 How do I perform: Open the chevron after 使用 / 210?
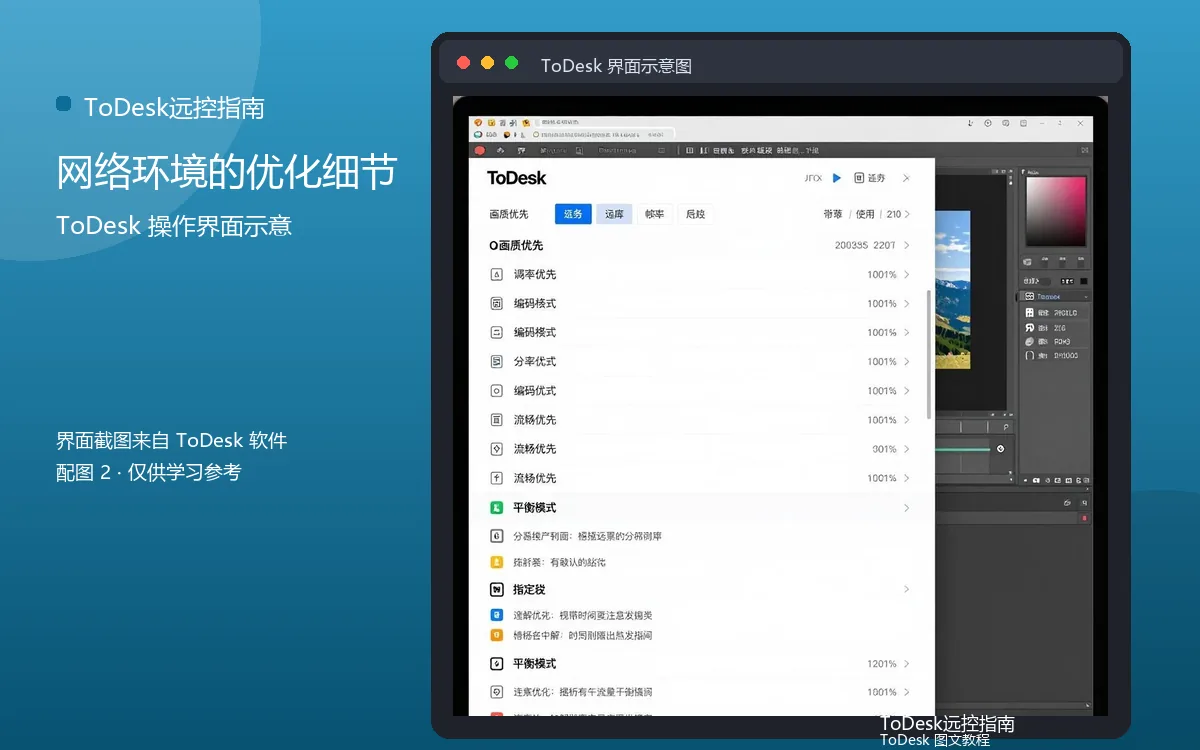tap(907, 214)
